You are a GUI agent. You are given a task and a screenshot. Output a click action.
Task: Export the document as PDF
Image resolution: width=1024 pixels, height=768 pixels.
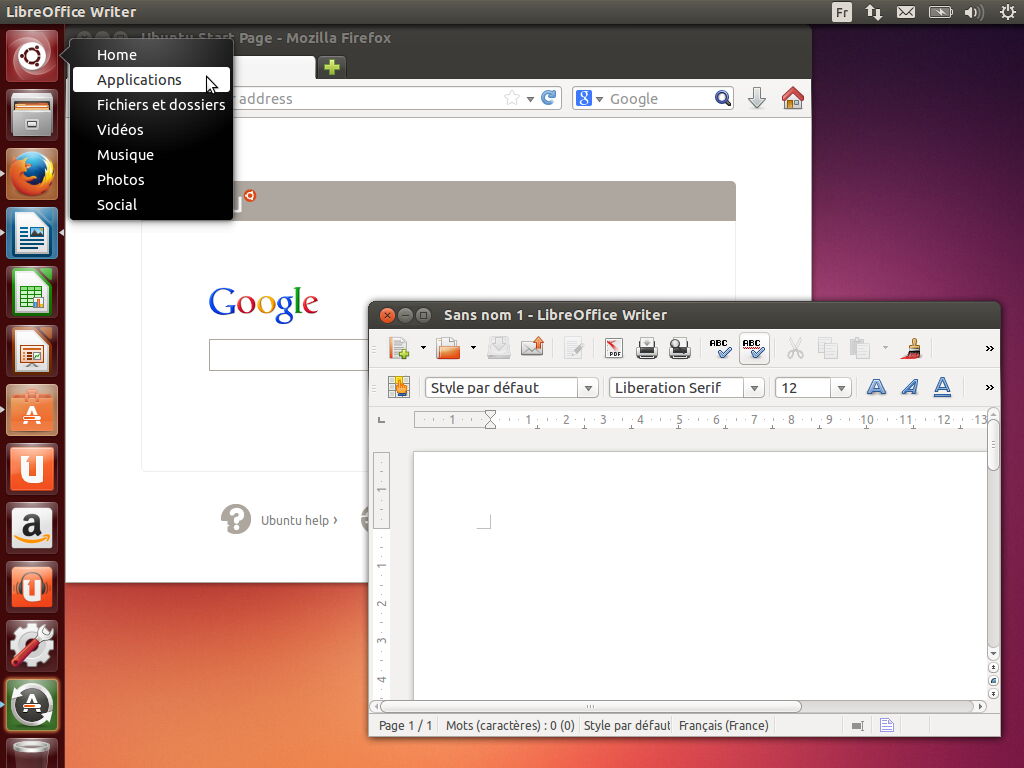613,348
